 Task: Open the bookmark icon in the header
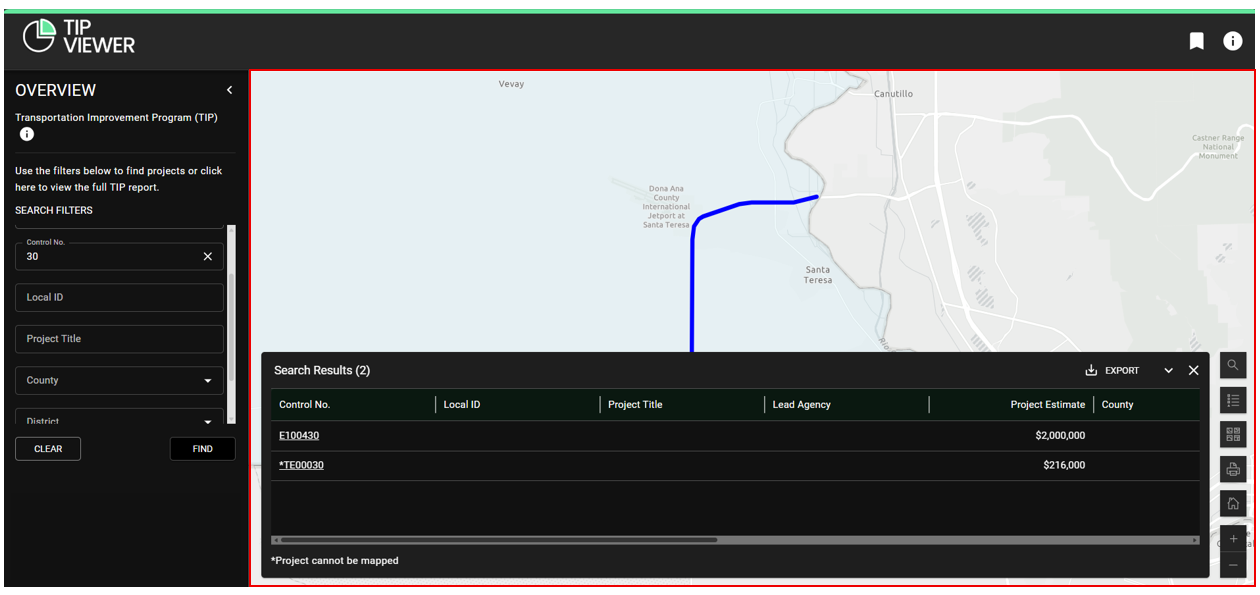(1196, 41)
